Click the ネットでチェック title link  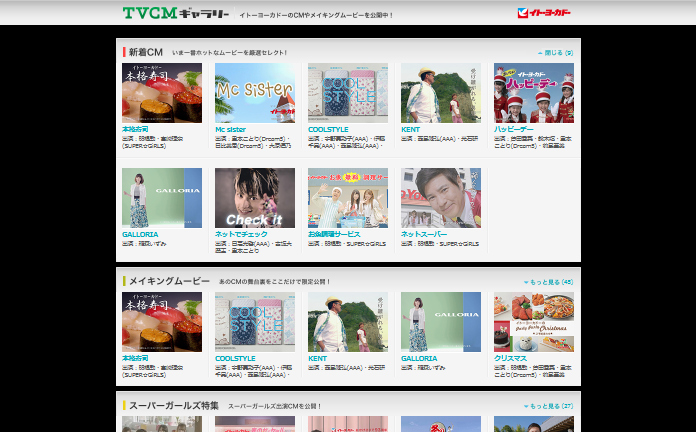241,234
